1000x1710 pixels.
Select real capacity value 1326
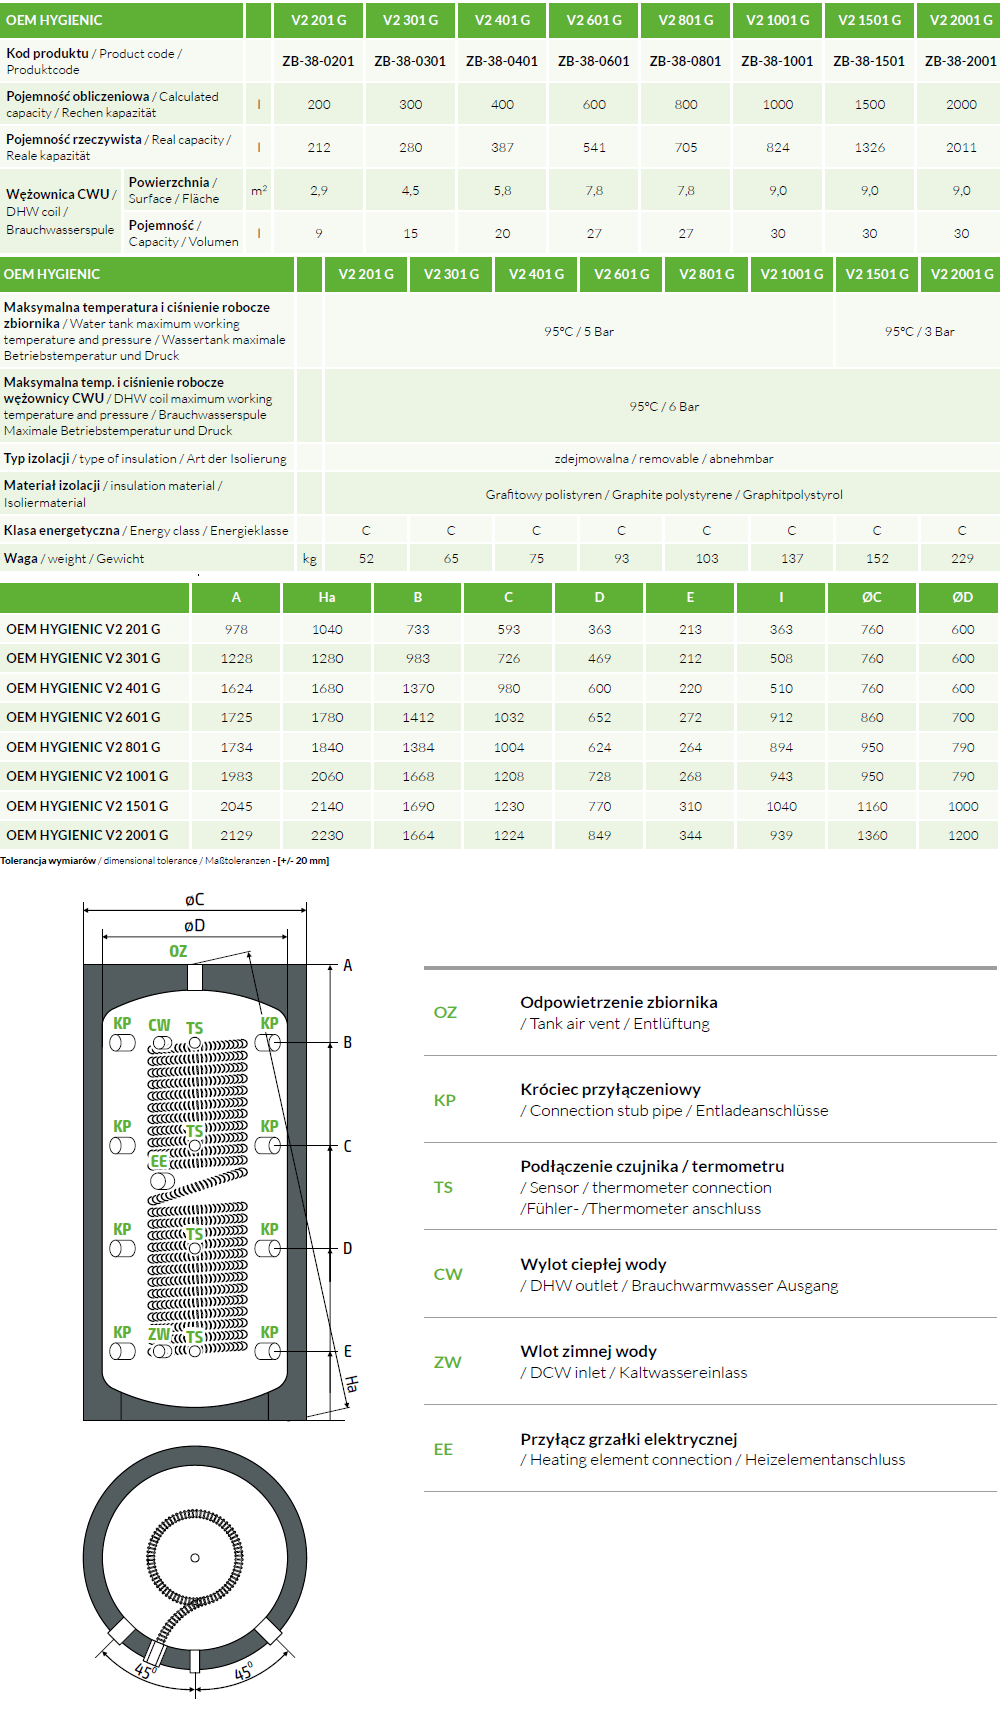click(x=870, y=147)
